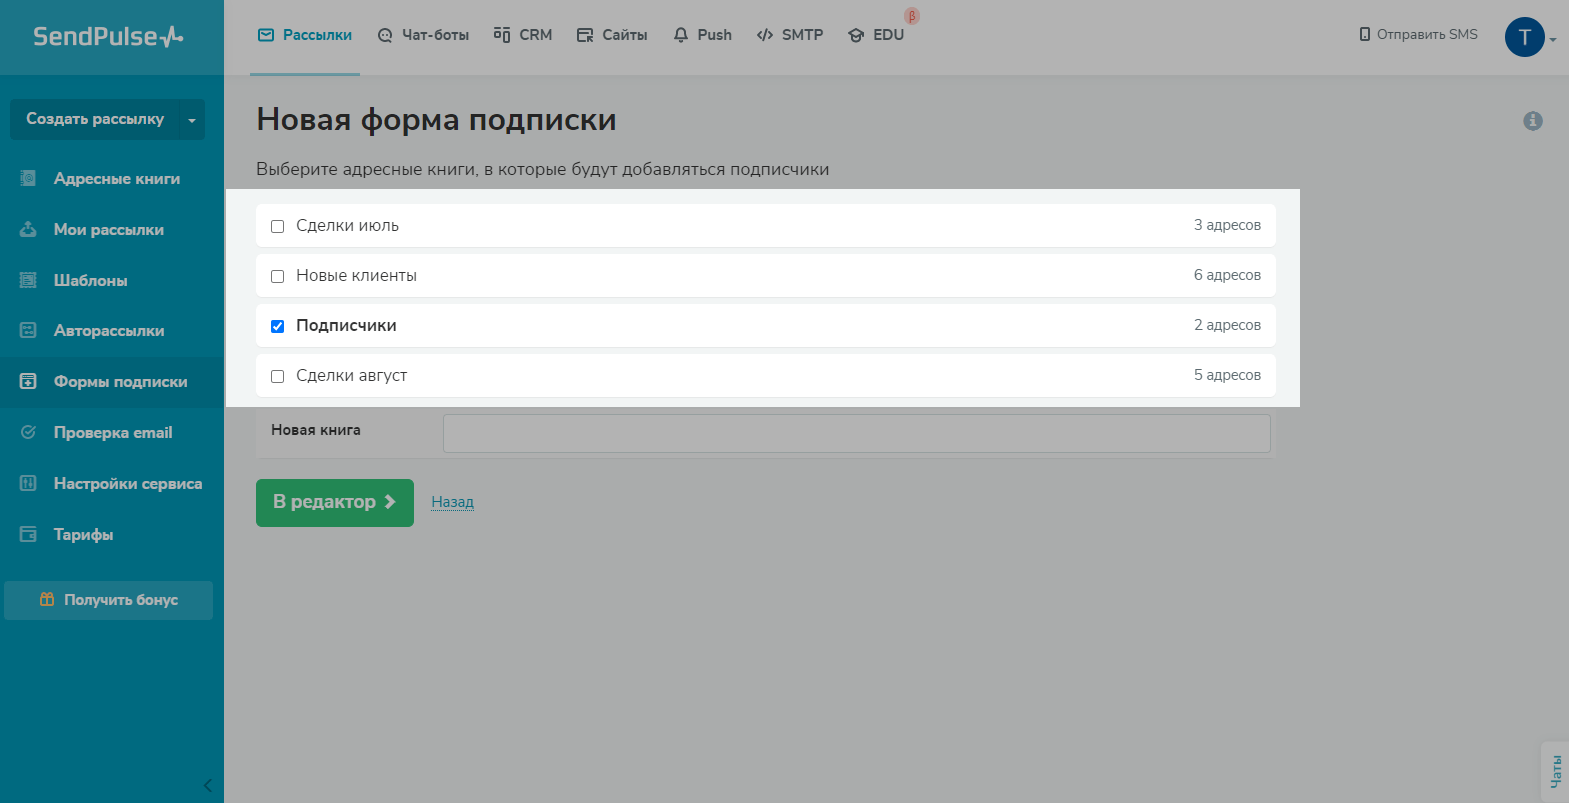Check the Сделки июль address book

click(x=278, y=226)
